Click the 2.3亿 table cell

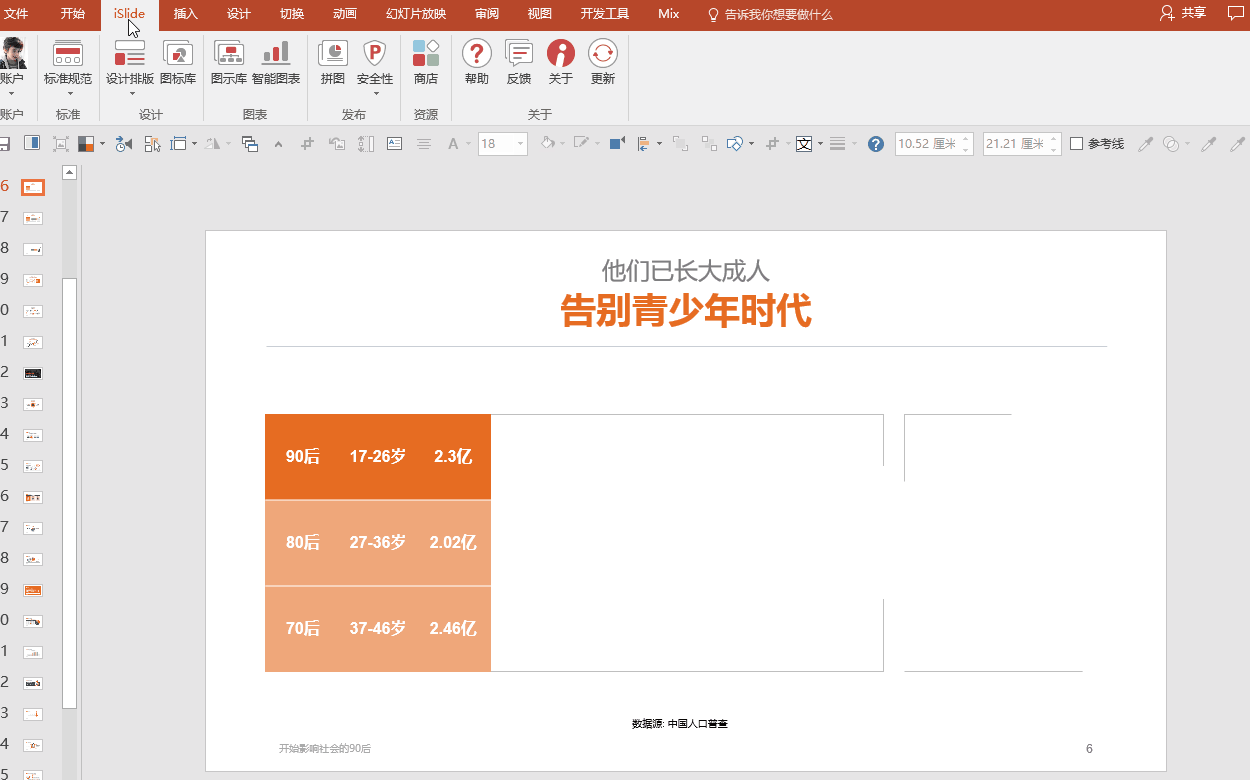click(x=453, y=456)
